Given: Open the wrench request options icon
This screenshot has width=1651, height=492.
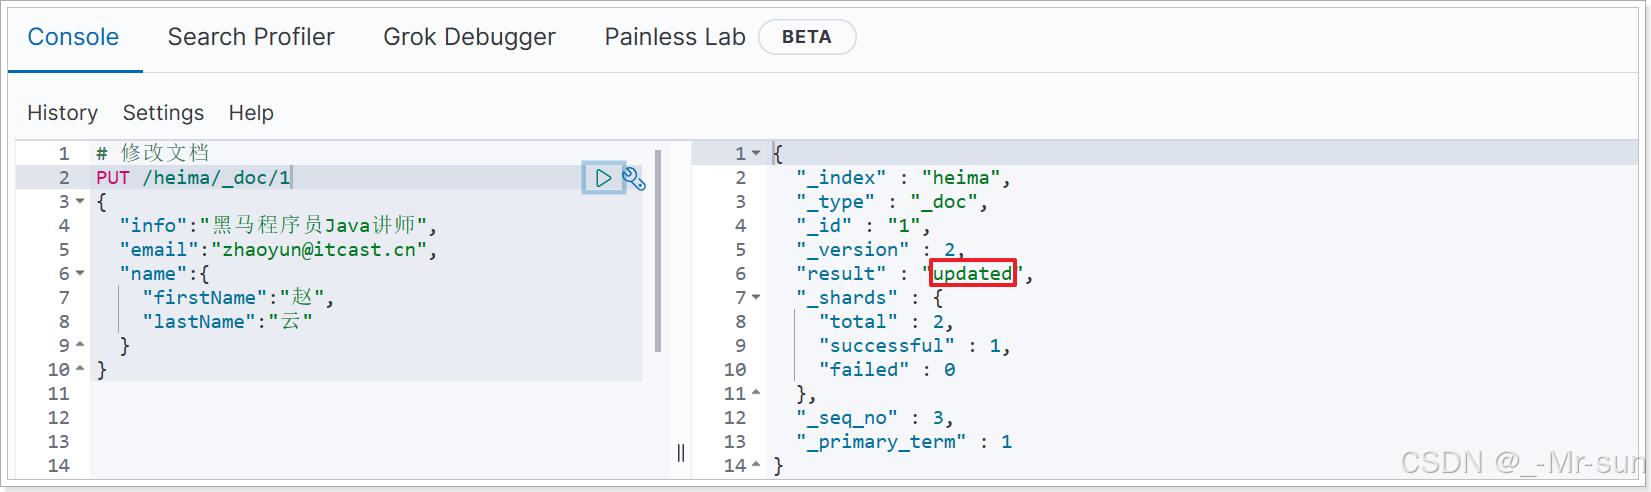Looking at the screenshot, I should click(634, 179).
